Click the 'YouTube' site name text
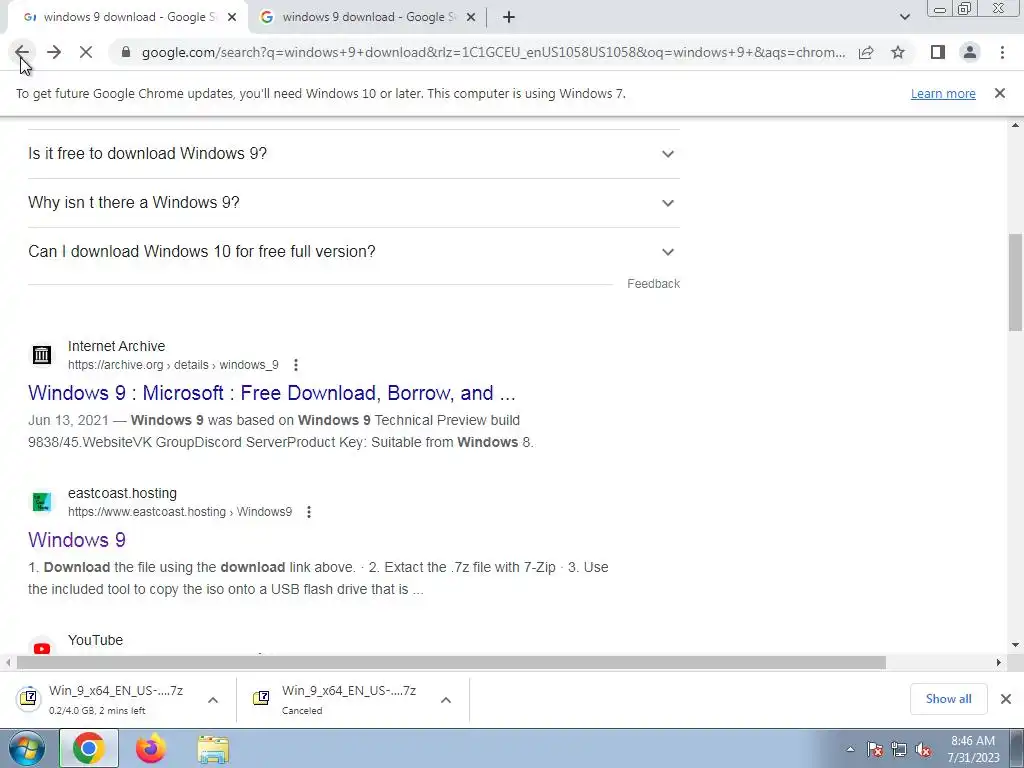The height and width of the screenshot is (768, 1024). coord(95,640)
